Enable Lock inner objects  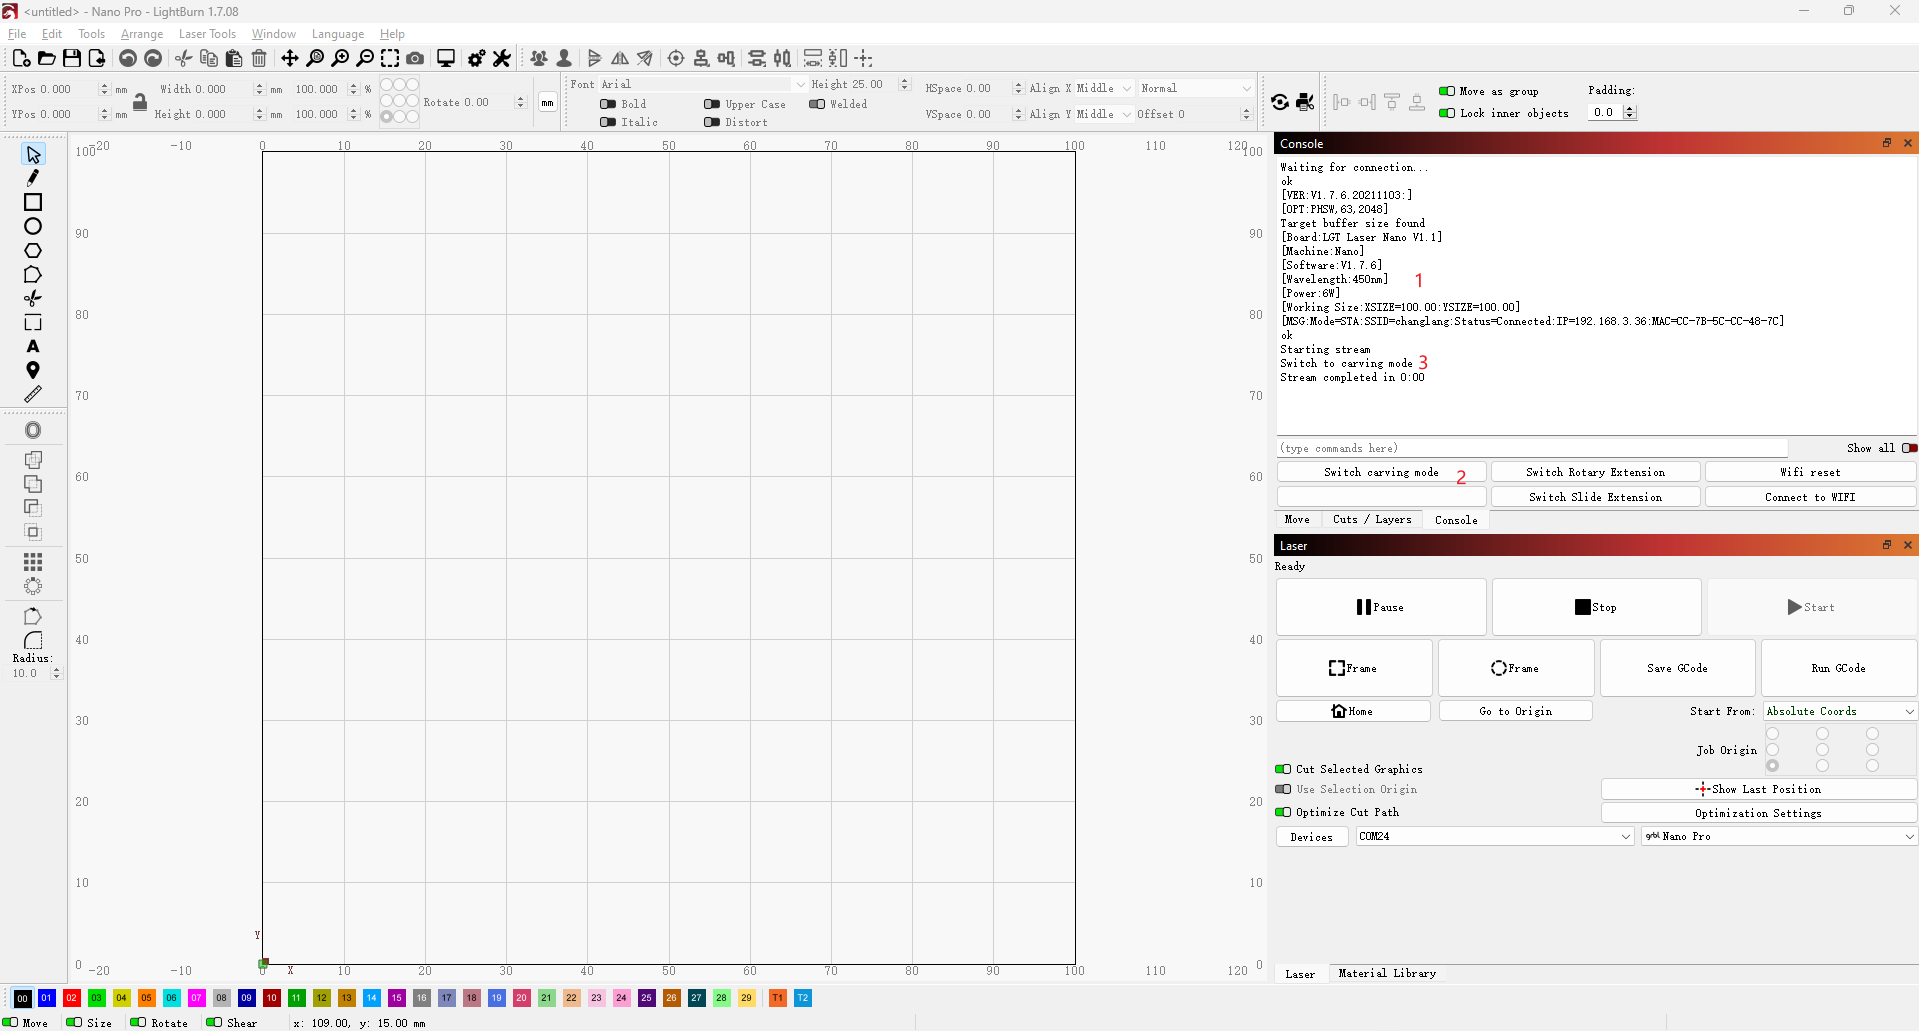click(1446, 113)
